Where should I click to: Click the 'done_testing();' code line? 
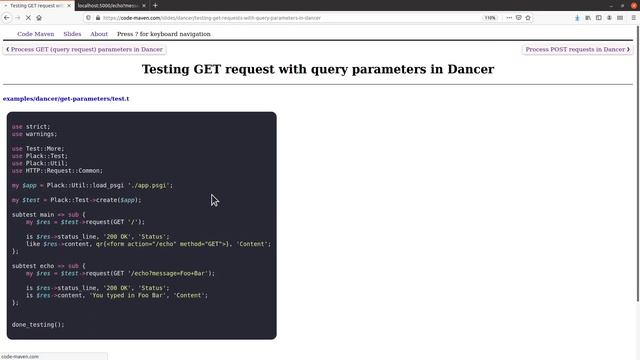pyautogui.click(x=38, y=325)
